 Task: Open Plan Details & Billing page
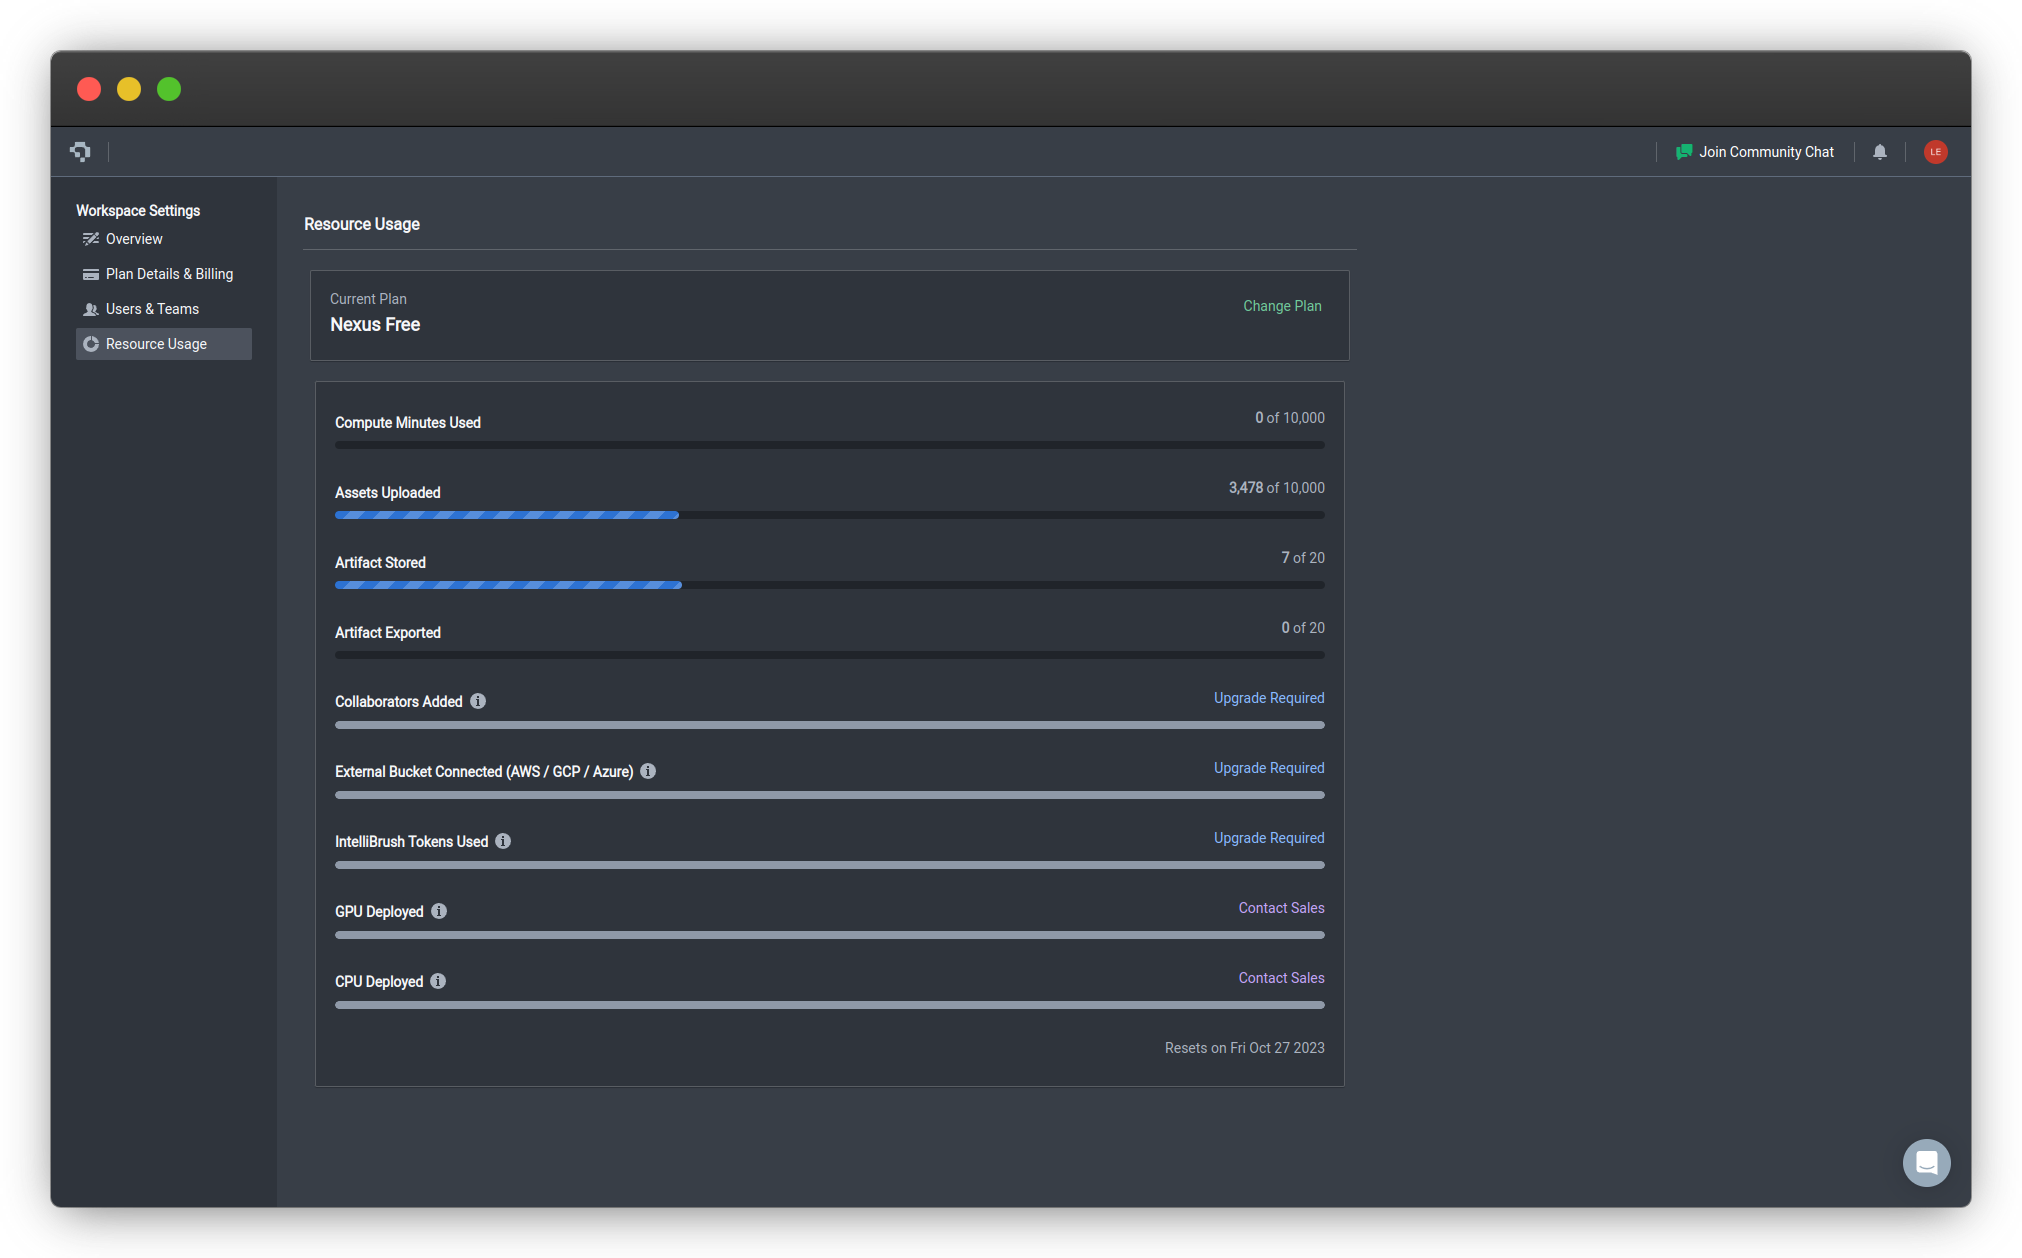tap(164, 274)
